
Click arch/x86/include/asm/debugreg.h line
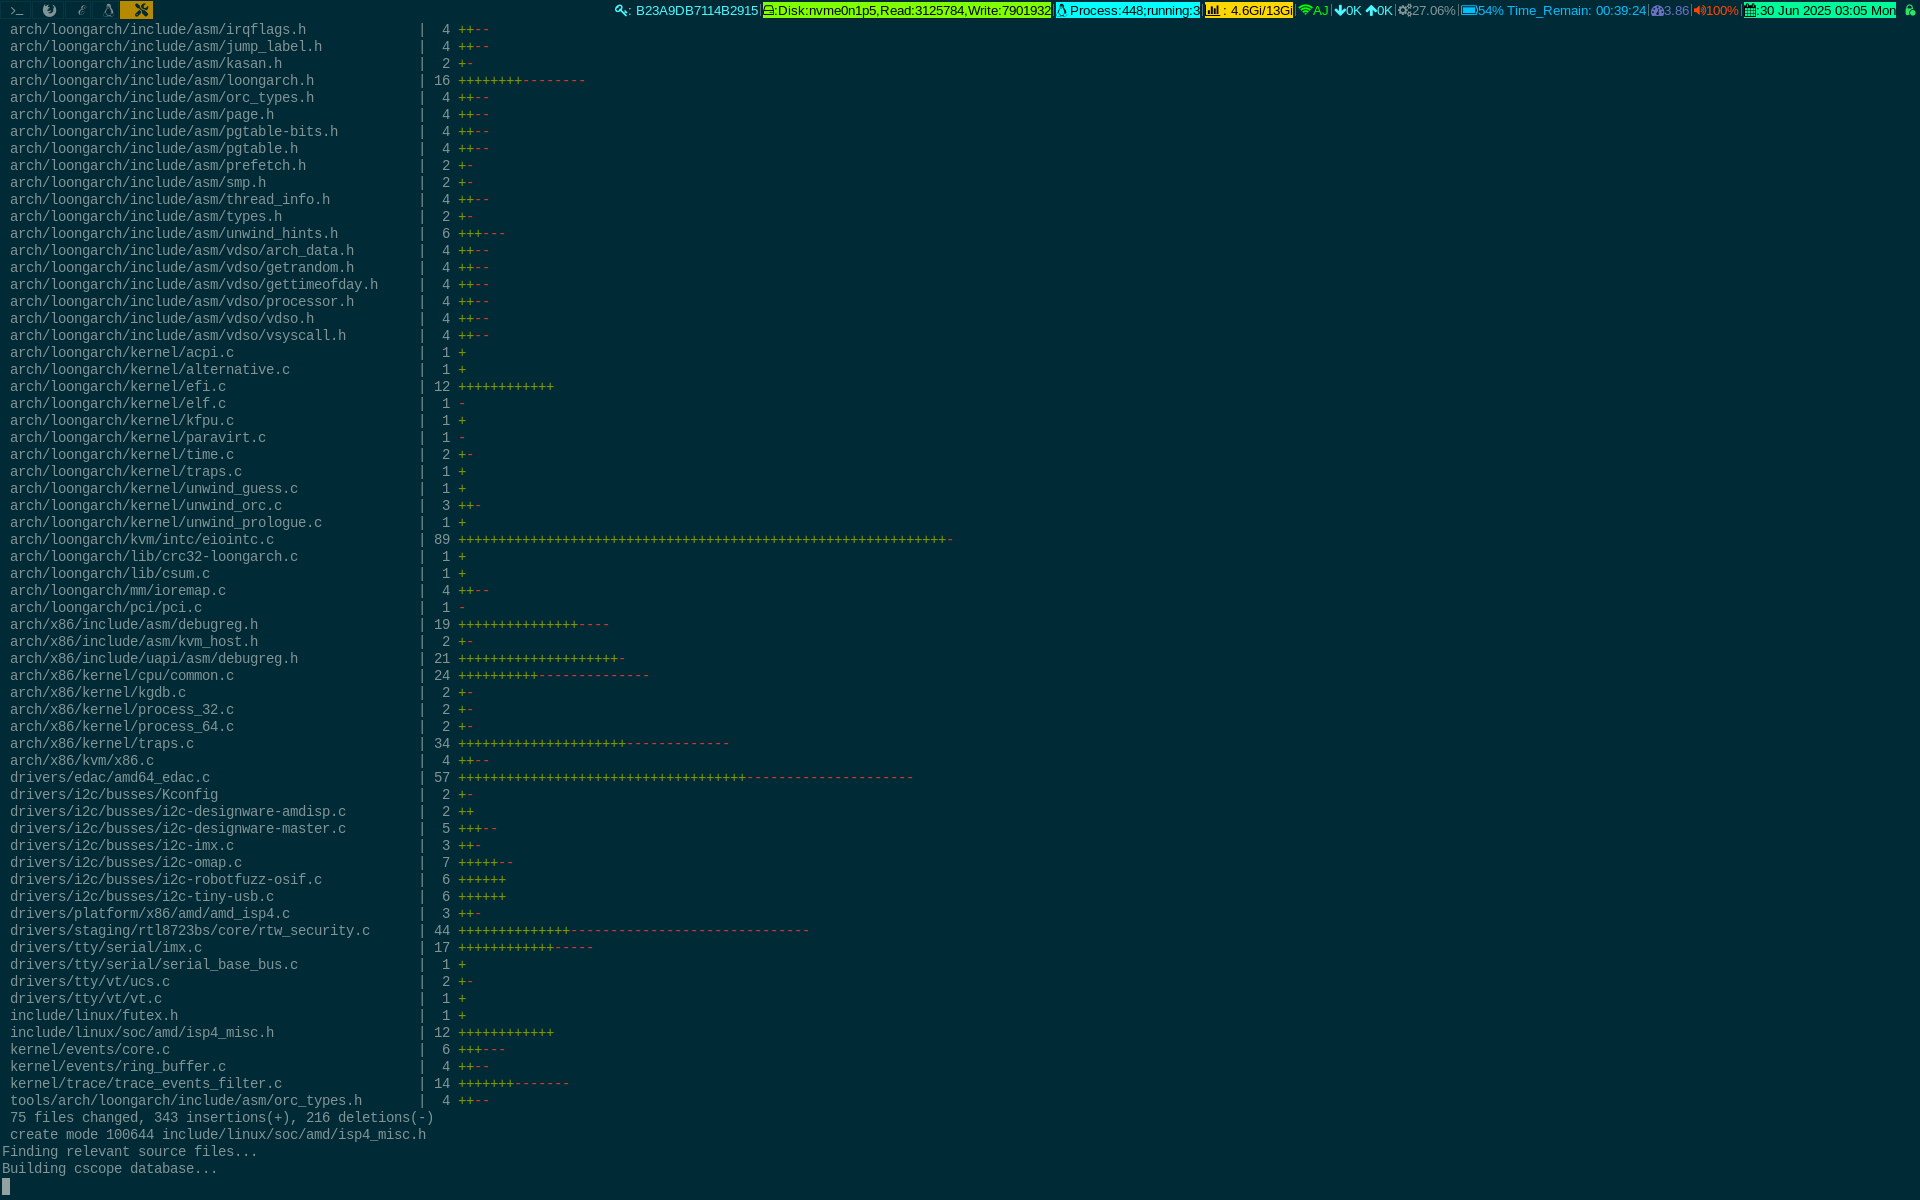310,625
